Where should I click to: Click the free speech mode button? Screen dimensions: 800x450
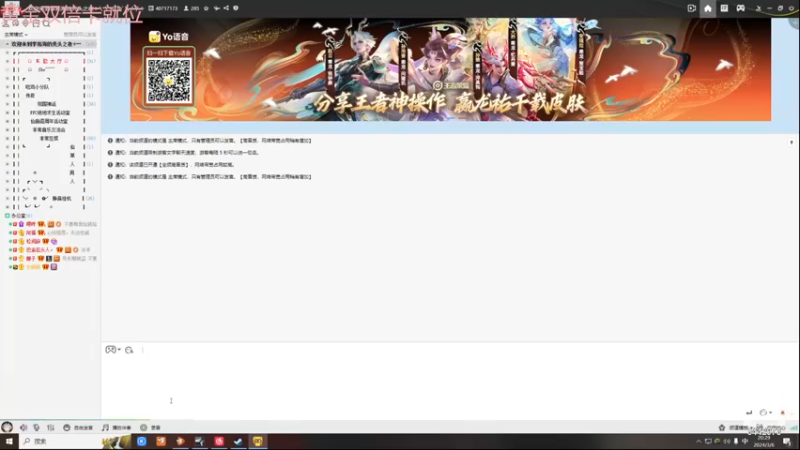(x=78, y=428)
